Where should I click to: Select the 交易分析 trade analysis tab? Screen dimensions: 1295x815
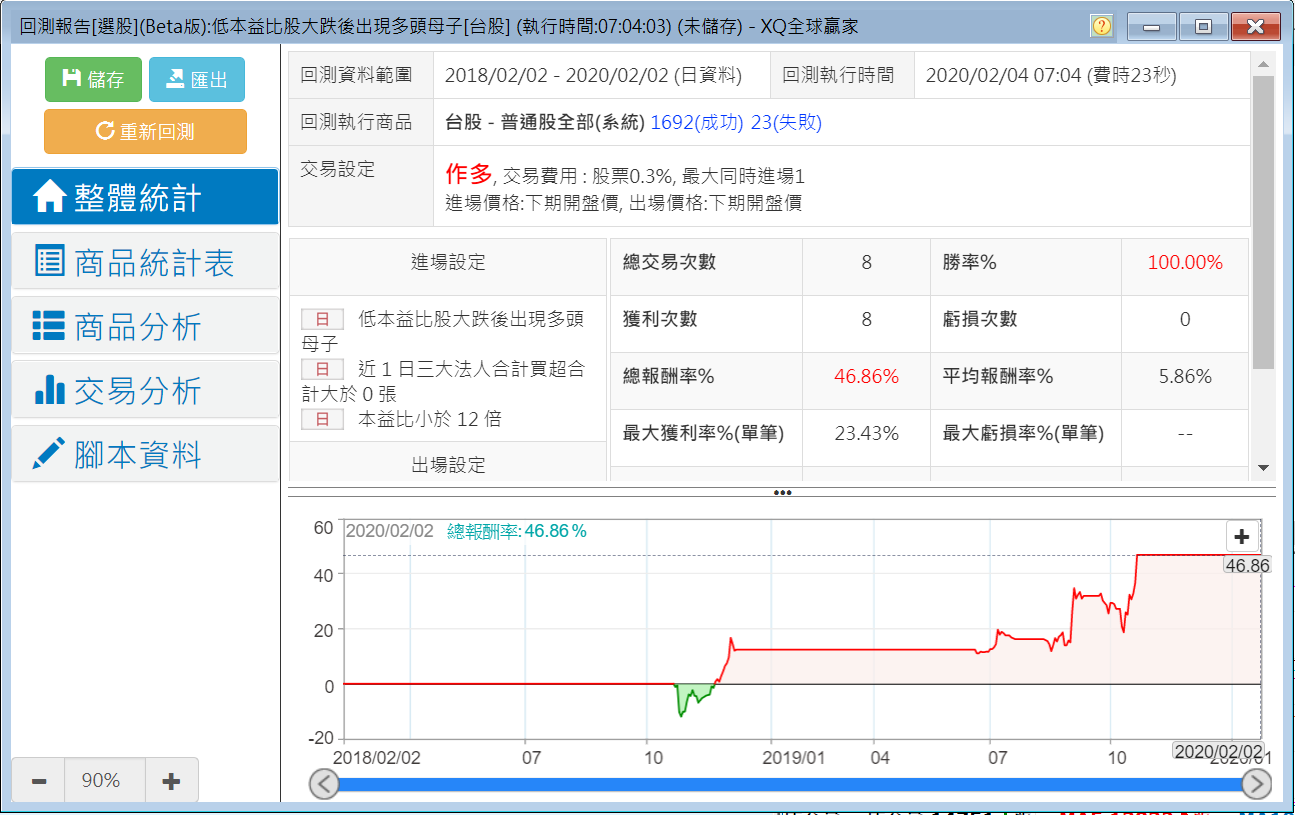145,390
